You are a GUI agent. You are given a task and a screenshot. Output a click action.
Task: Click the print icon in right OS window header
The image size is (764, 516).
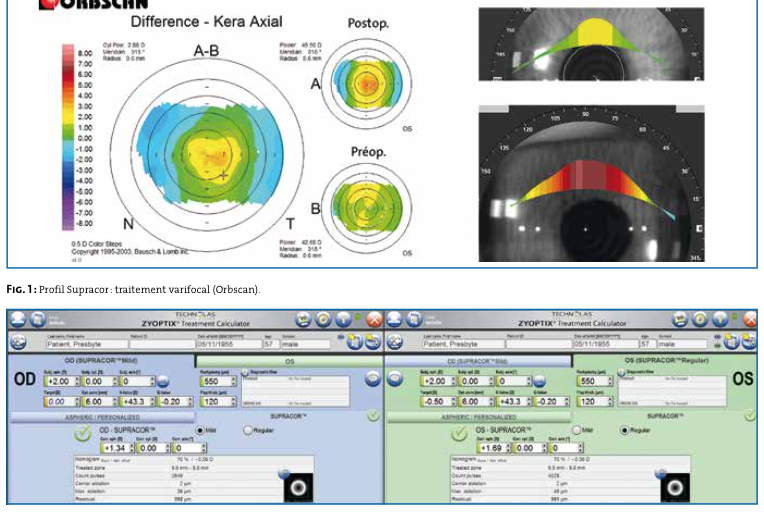click(x=681, y=320)
